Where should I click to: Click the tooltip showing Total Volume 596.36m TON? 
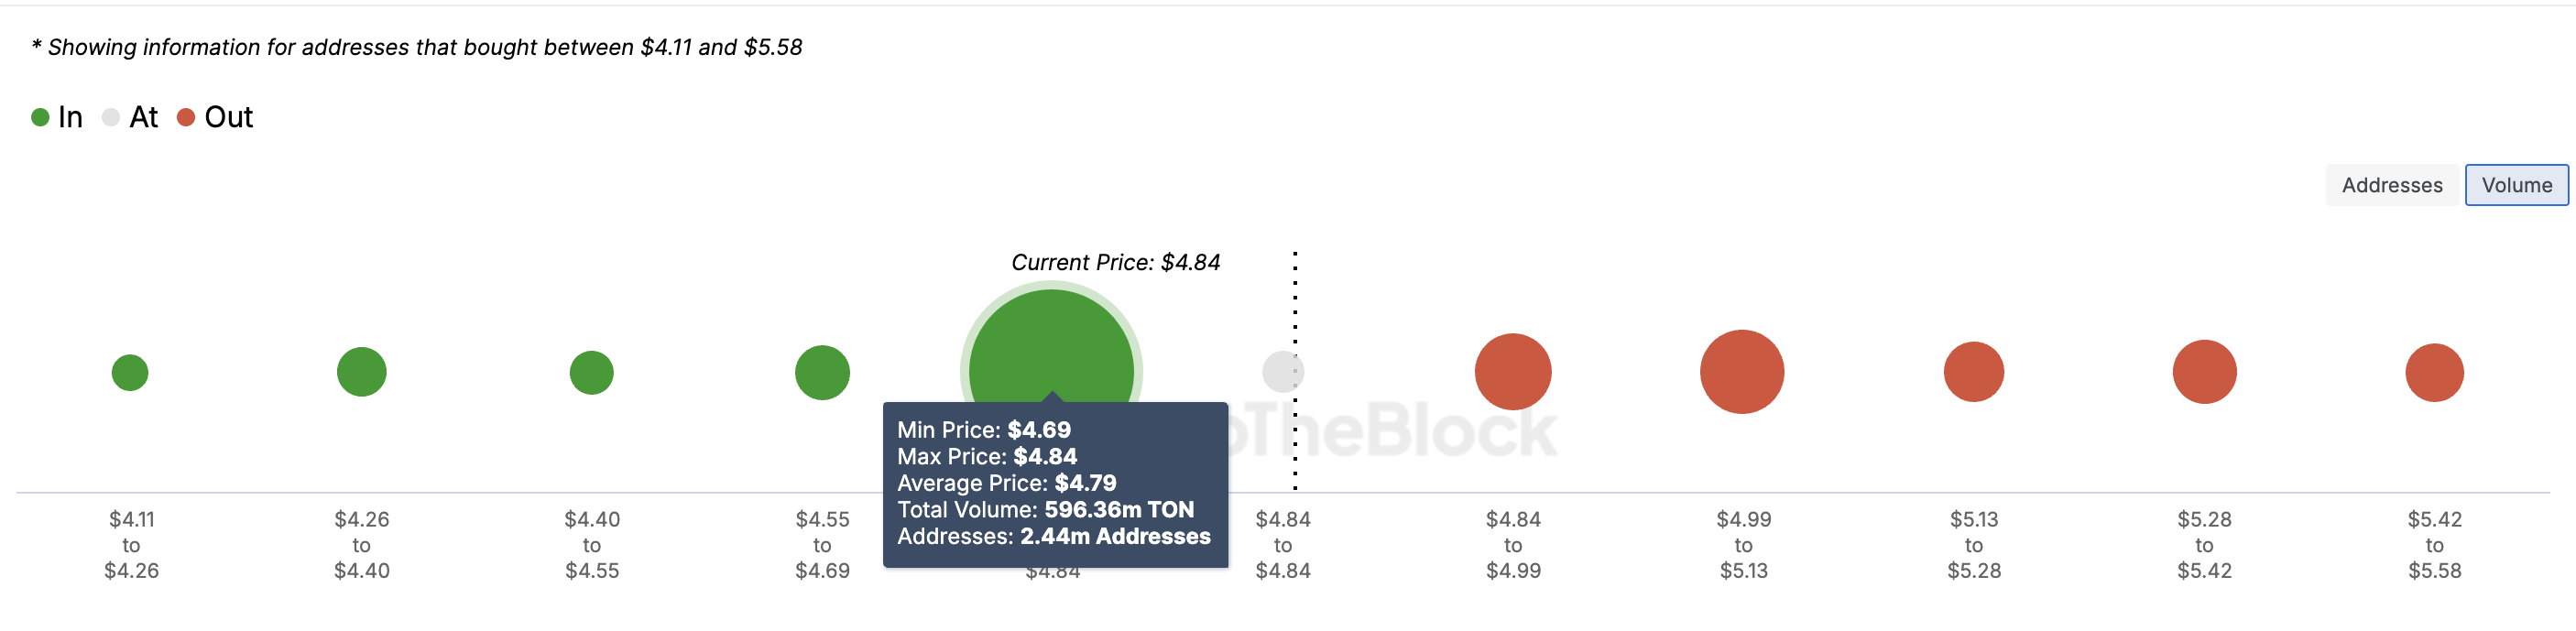(x=1055, y=485)
